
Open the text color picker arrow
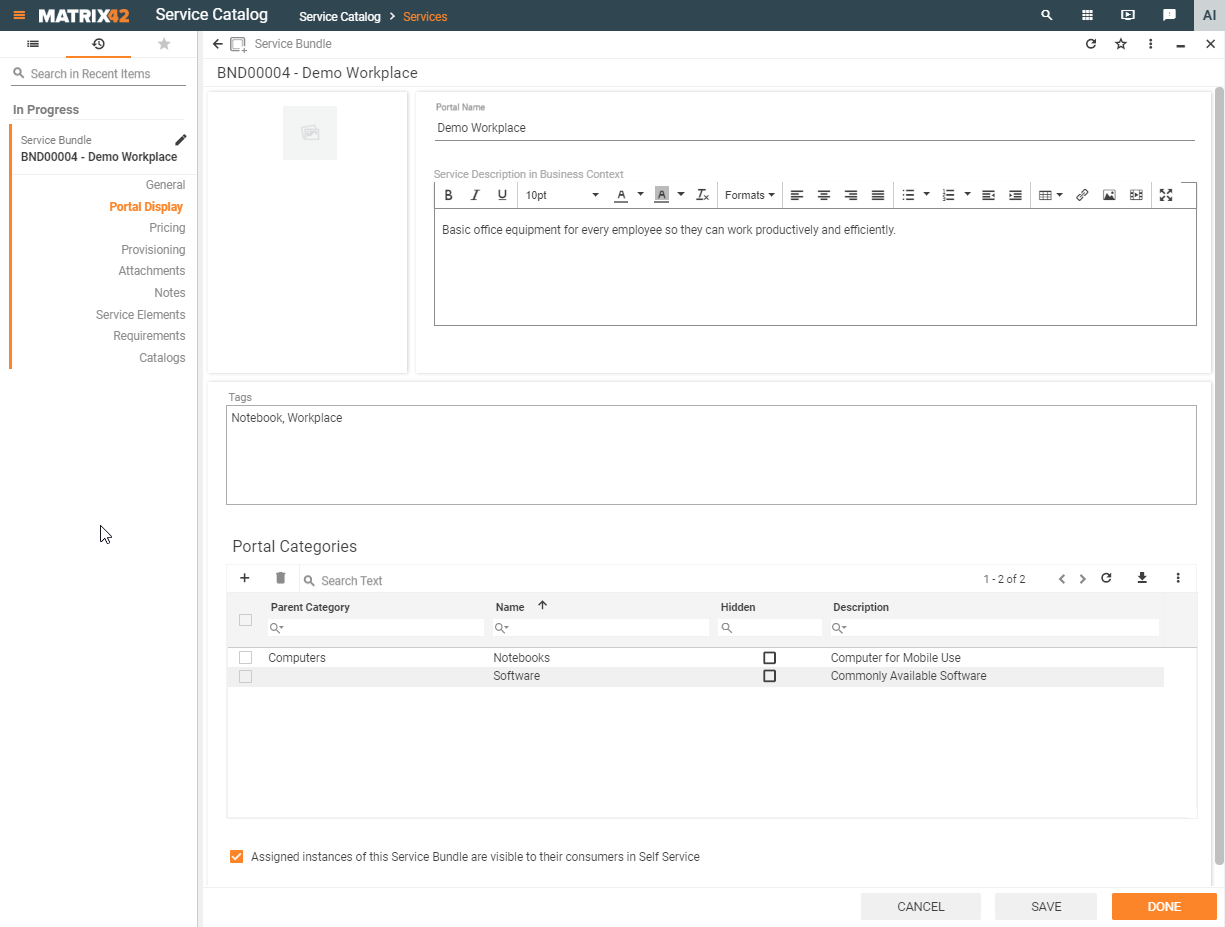tap(640, 195)
